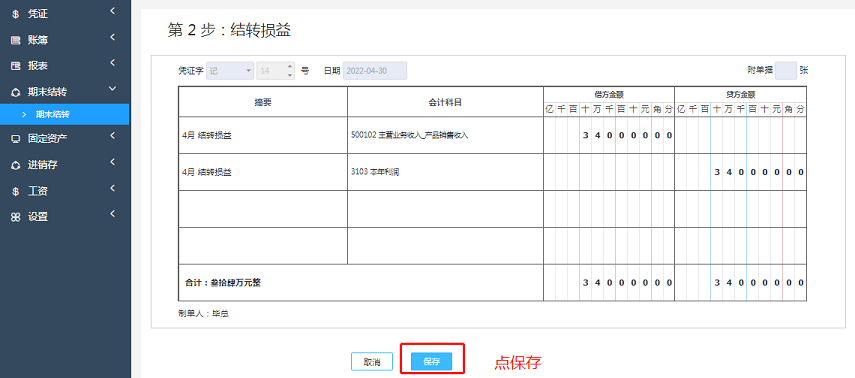Open the 凭证字 记 dropdown

coord(230,71)
